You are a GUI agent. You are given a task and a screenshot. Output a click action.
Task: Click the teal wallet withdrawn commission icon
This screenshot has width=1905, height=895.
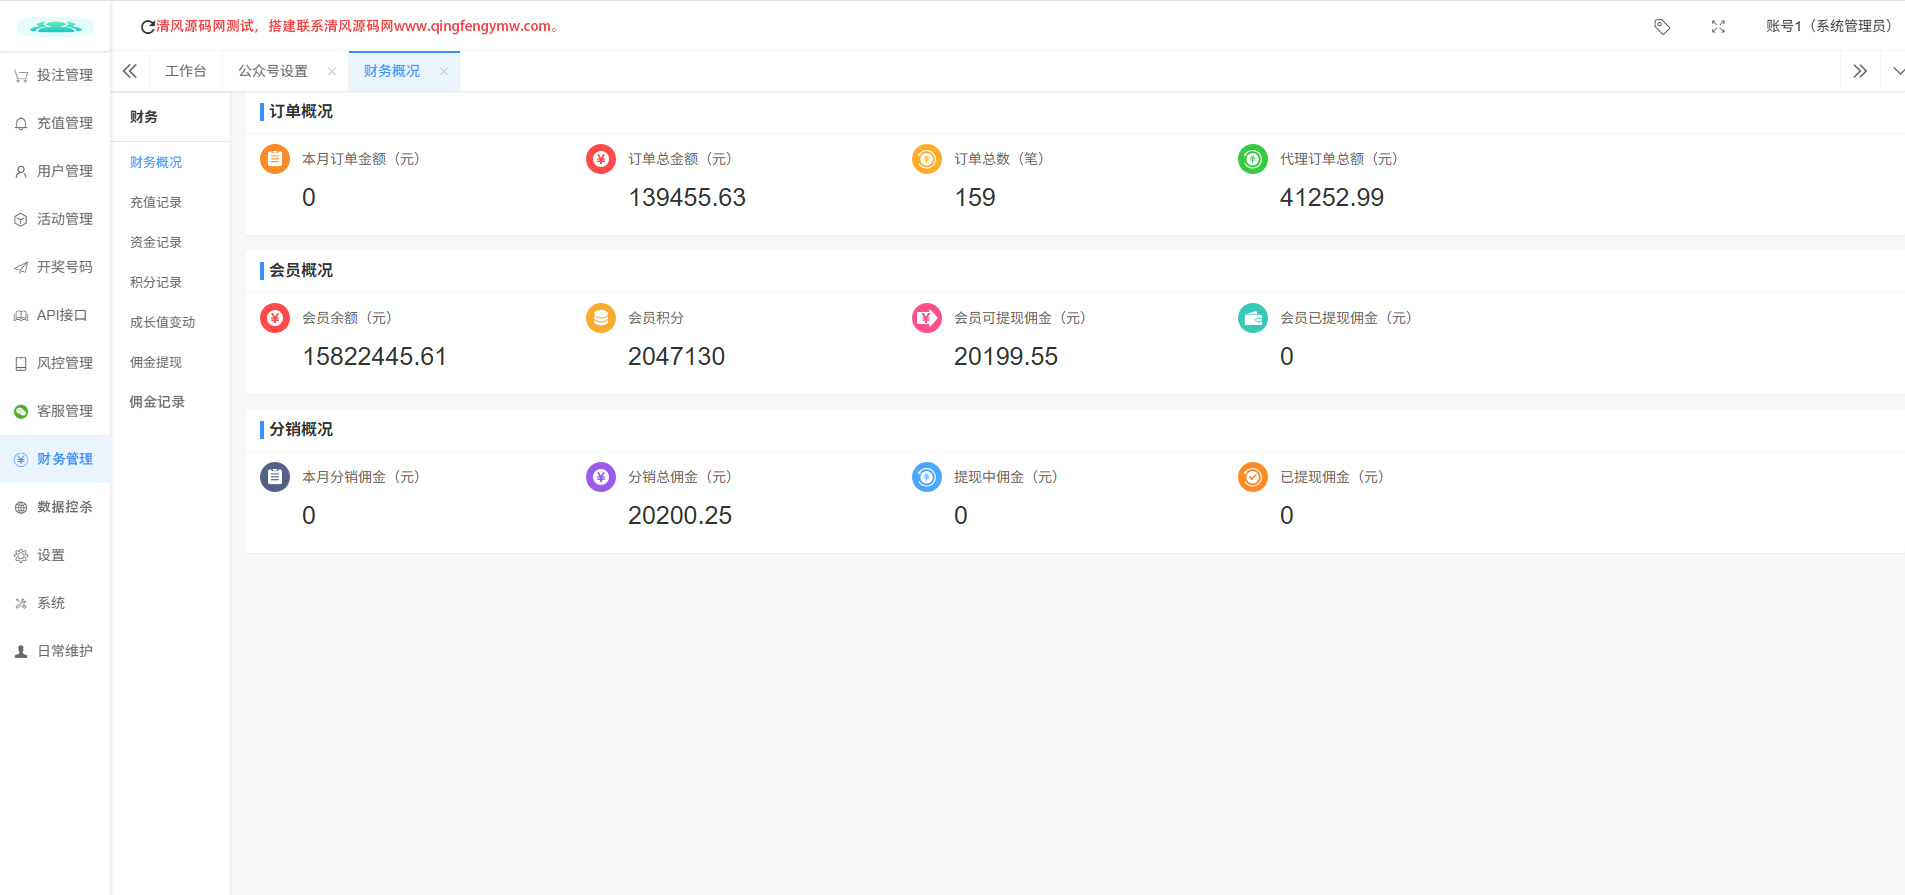pyautogui.click(x=1253, y=318)
